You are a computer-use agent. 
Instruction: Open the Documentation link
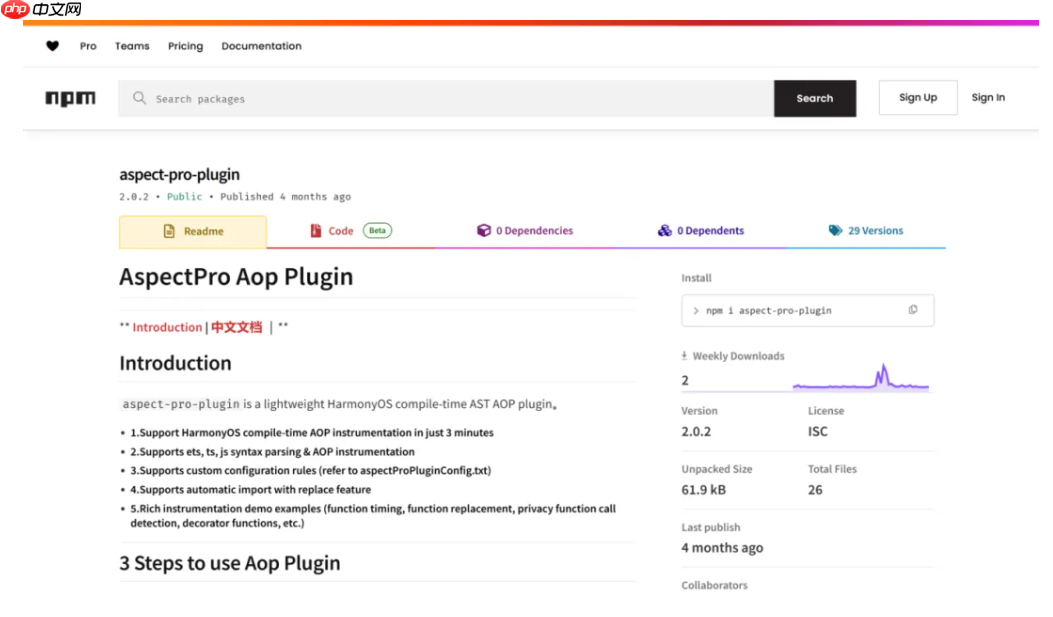click(x=261, y=46)
